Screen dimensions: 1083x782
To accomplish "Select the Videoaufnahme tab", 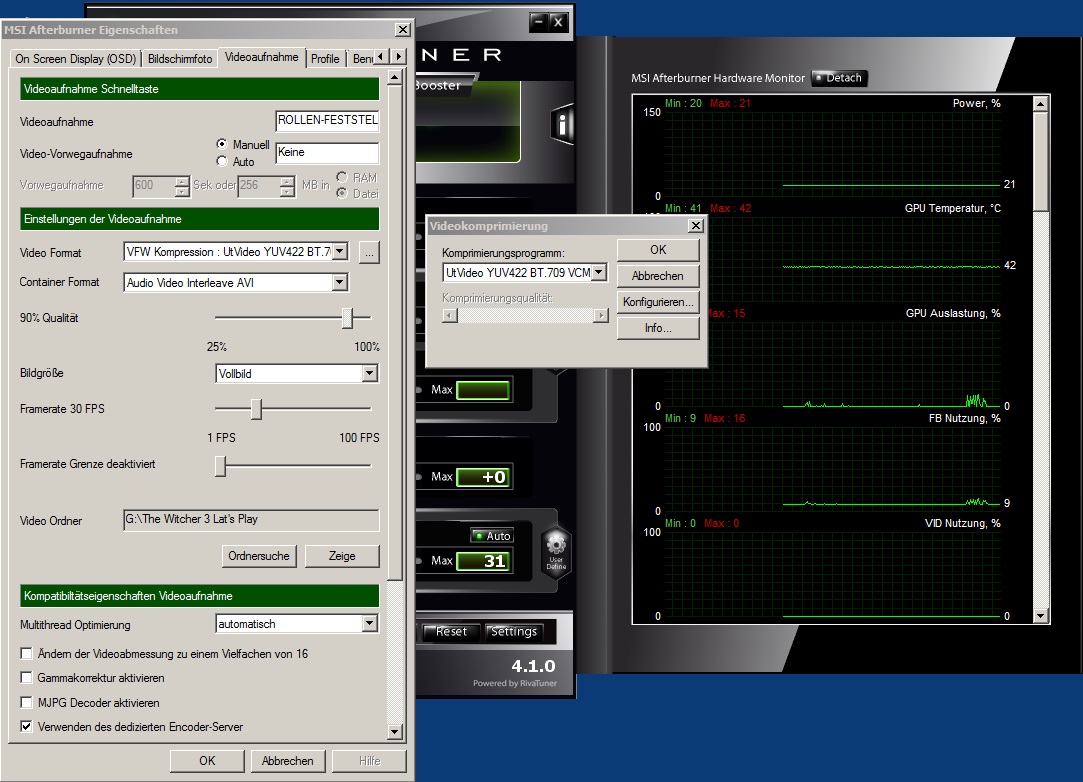I will pyautogui.click(x=262, y=57).
